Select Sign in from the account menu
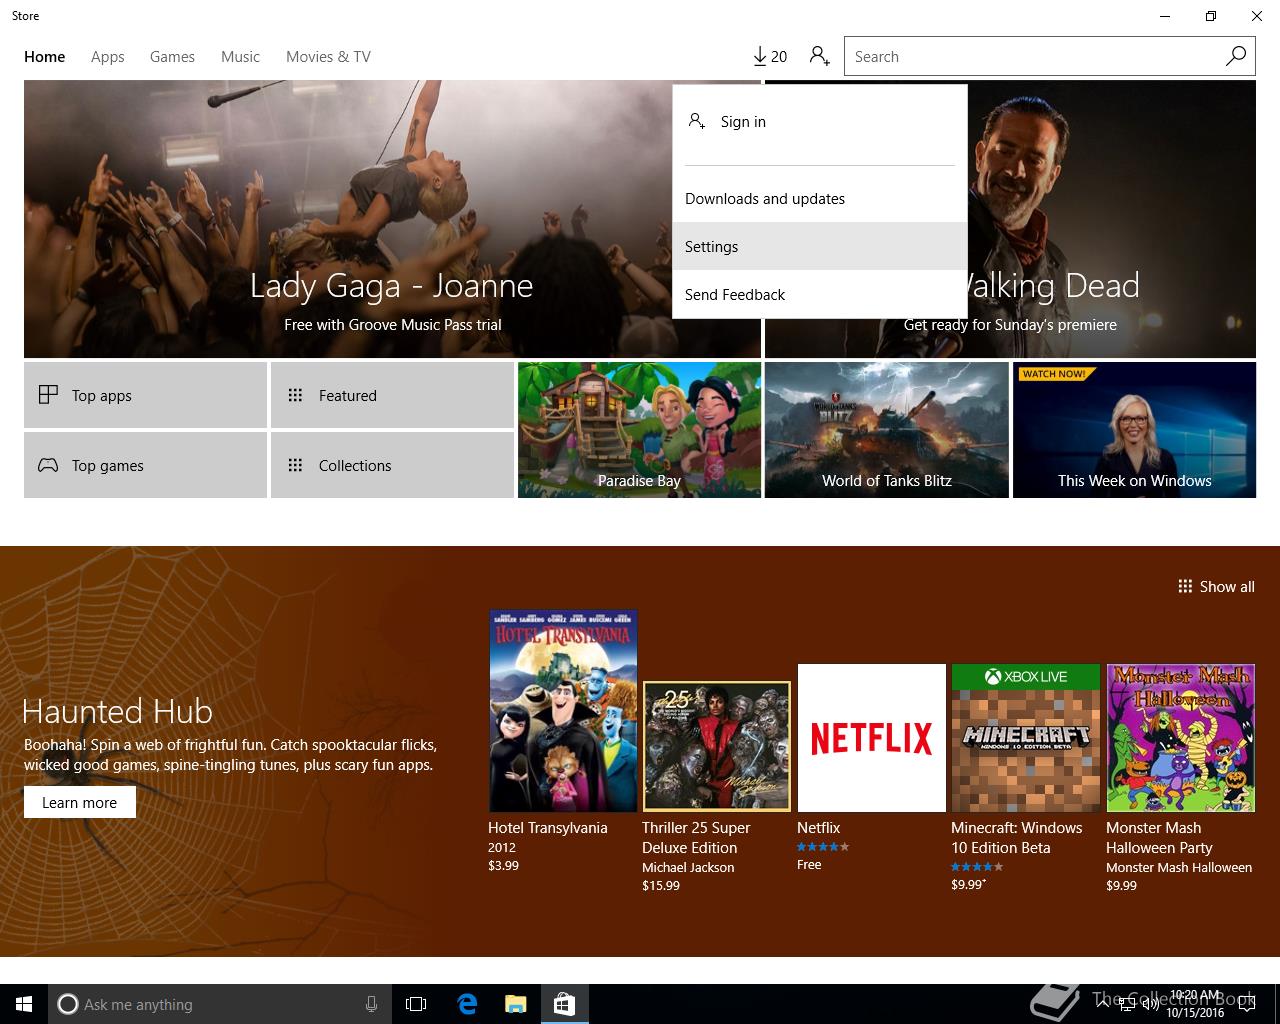 coord(820,122)
